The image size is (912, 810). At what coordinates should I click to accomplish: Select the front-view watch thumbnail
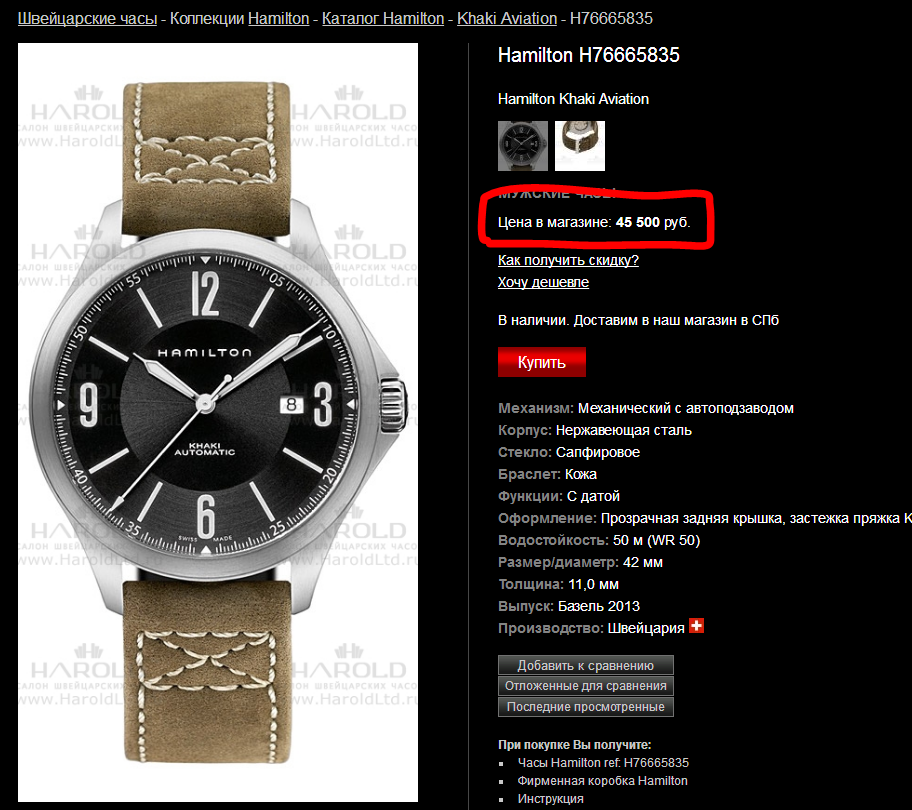pyautogui.click(x=523, y=146)
